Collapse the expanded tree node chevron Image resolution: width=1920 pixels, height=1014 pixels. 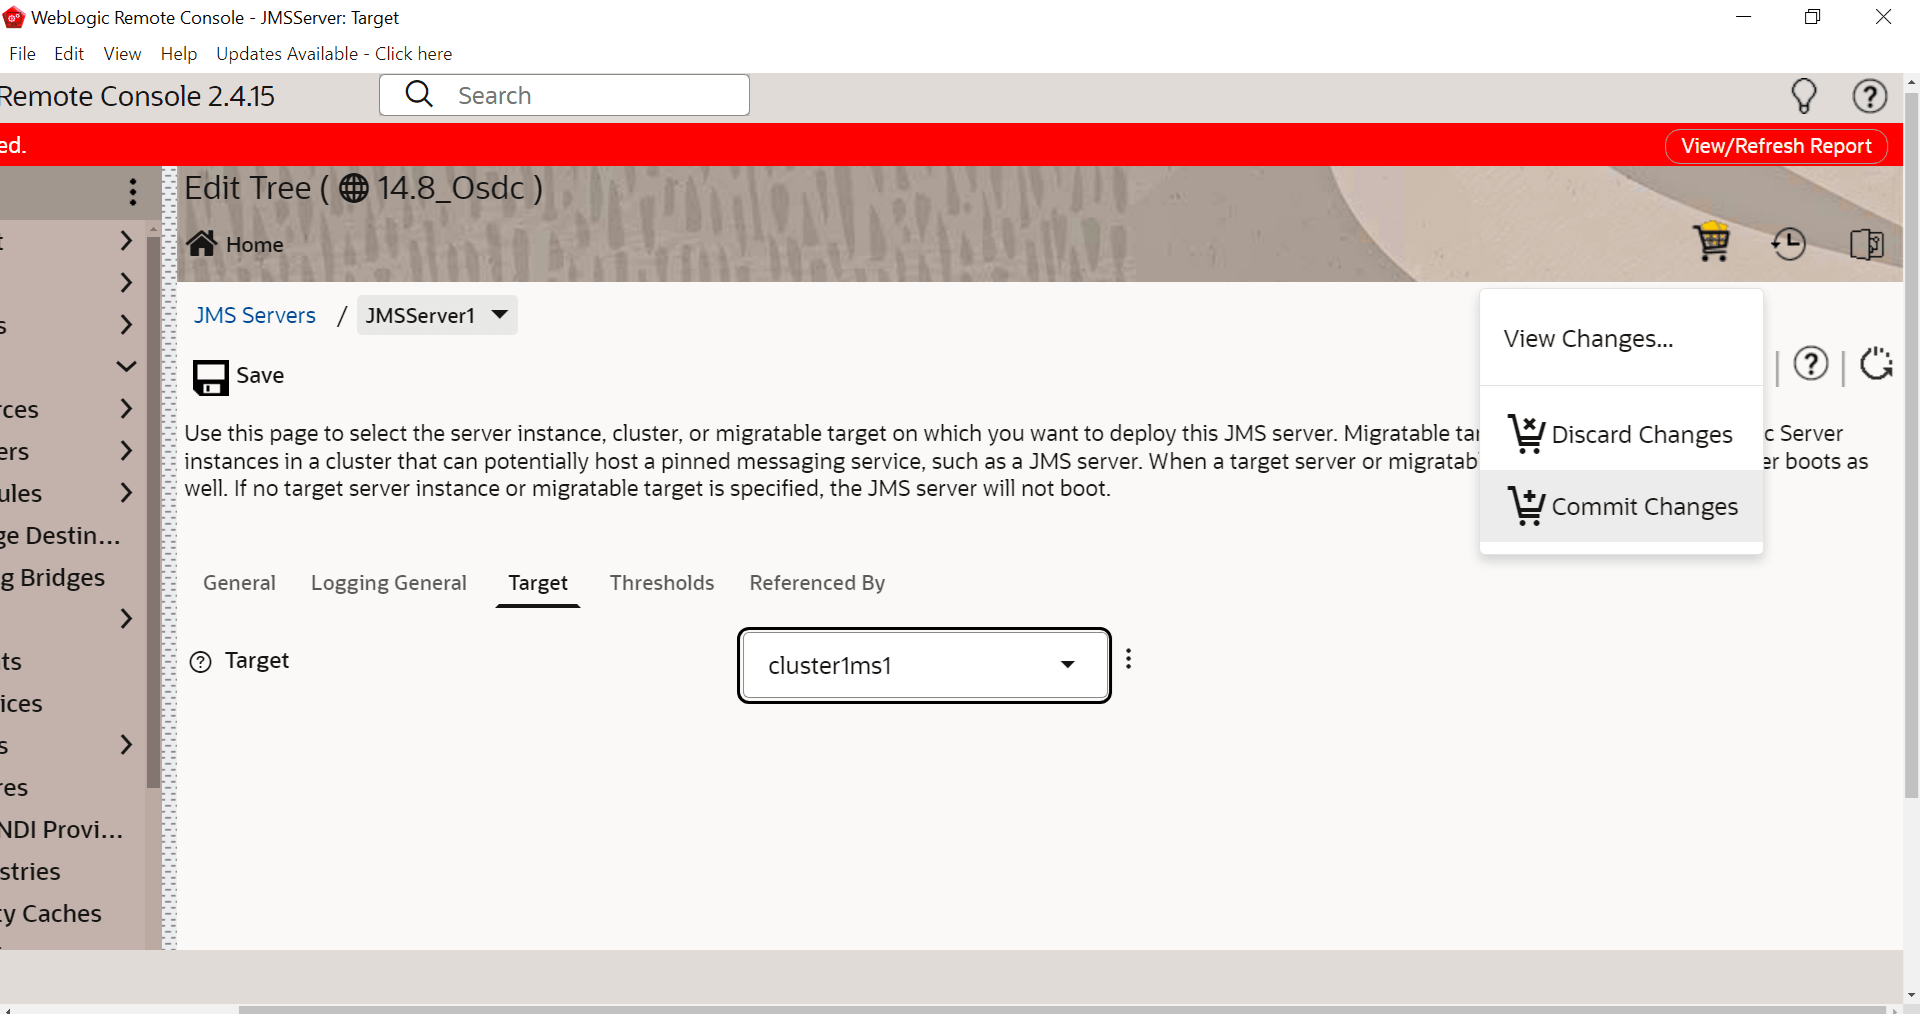point(126,366)
